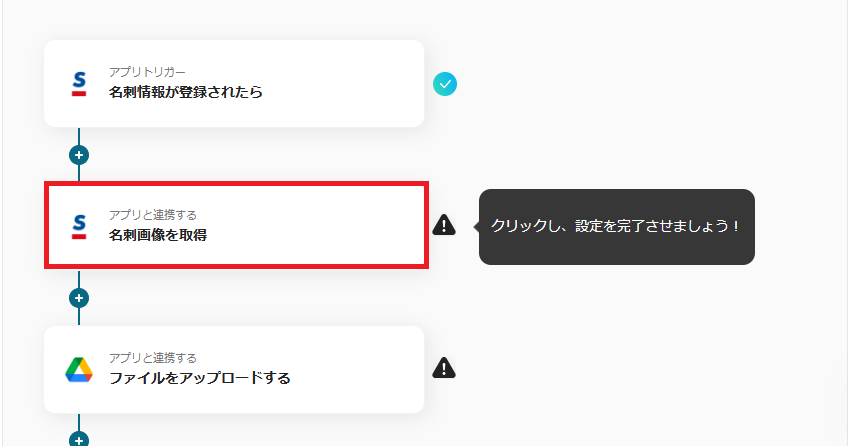The width and height of the screenshot is (848, 446).
Task: Click アプリと連携する label above ファイルをアップロードする
Action: point(152,358)
